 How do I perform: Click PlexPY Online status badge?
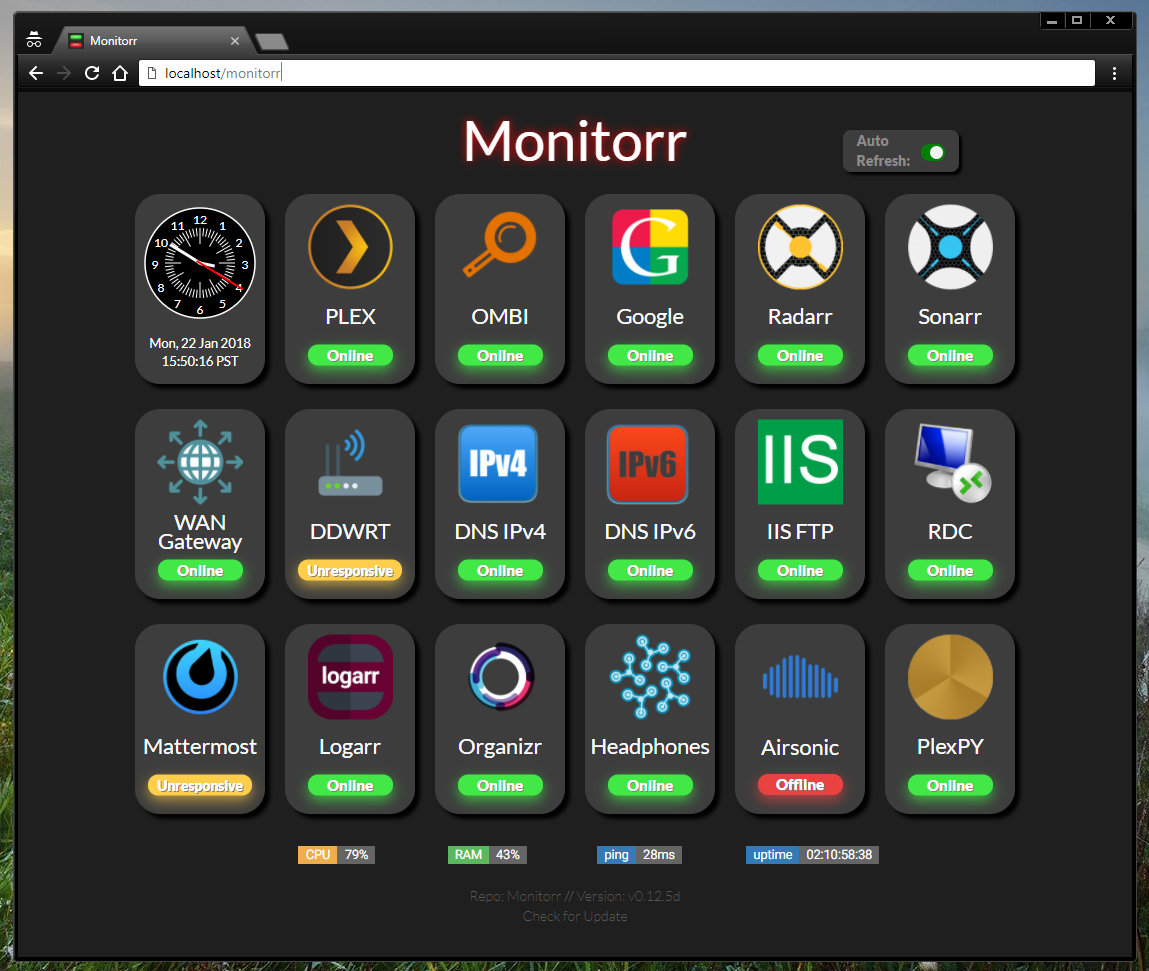pos(950,786)
